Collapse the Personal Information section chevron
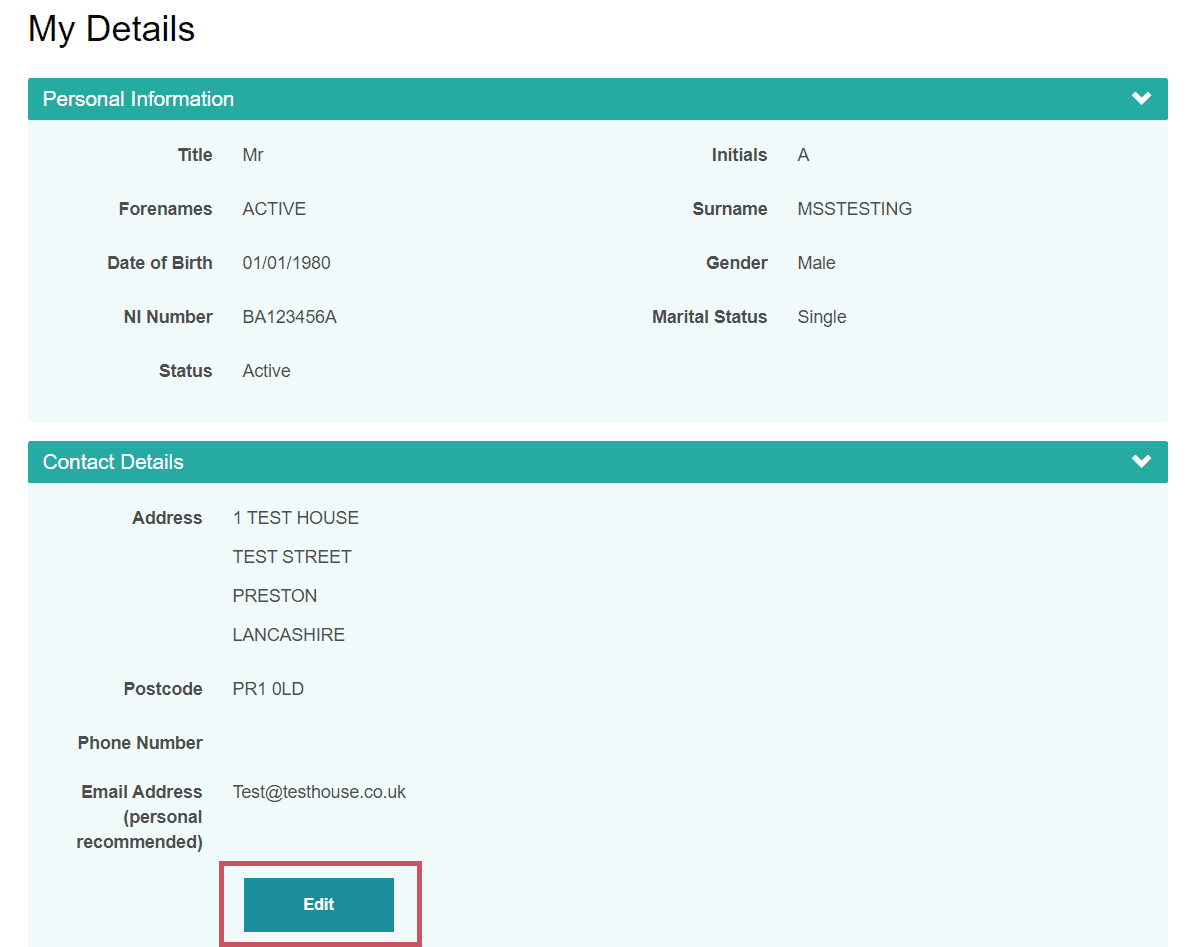1192x947 pixels. pos(1141,98)
